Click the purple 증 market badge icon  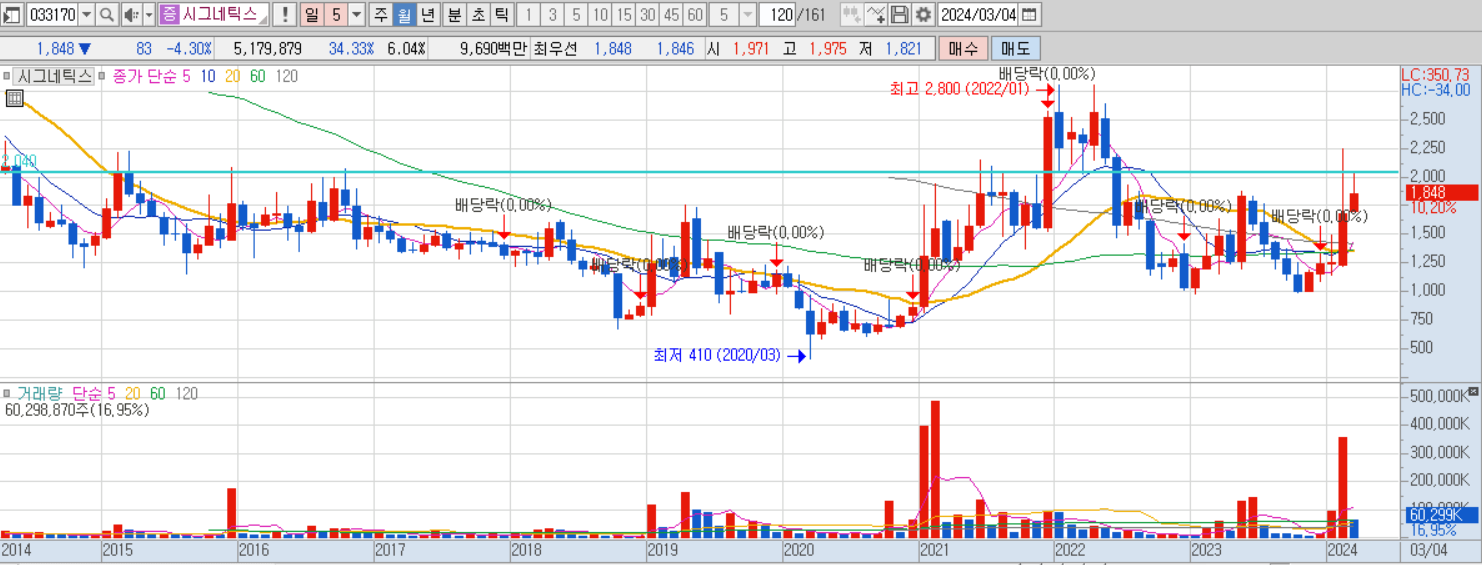point(169,14)
